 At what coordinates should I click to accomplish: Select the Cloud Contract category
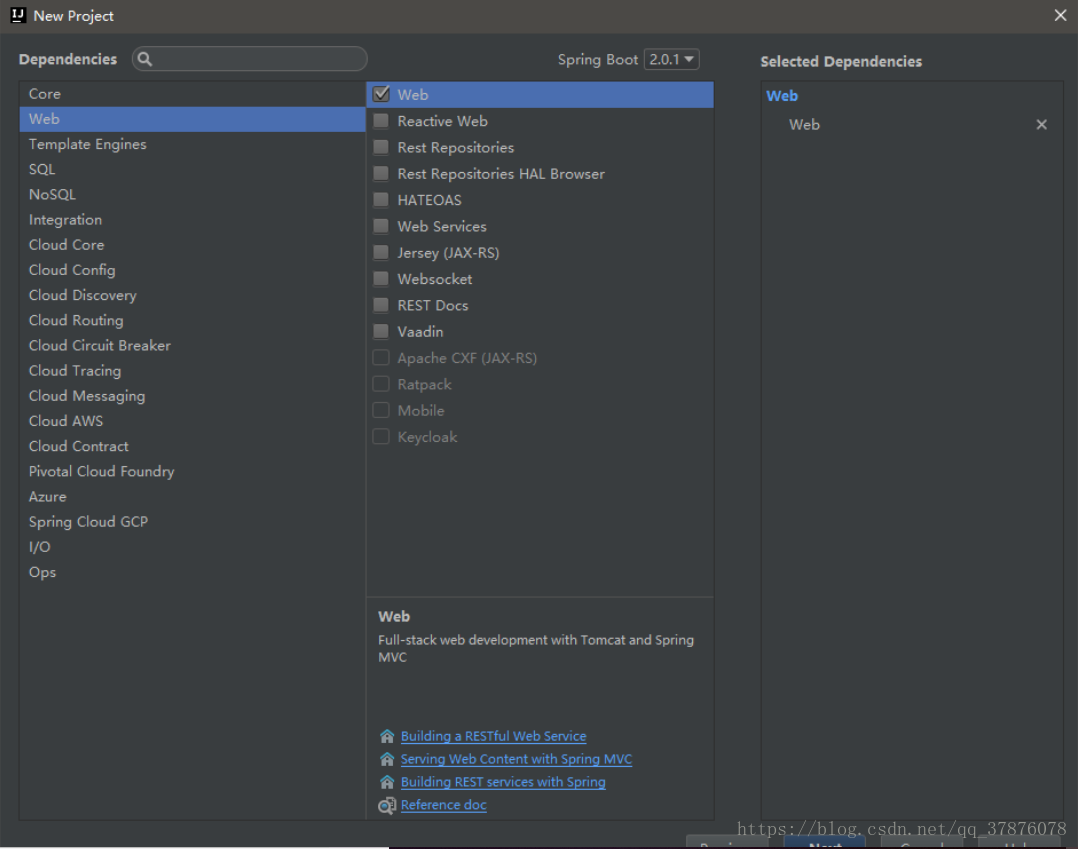[x=192, y=446]
